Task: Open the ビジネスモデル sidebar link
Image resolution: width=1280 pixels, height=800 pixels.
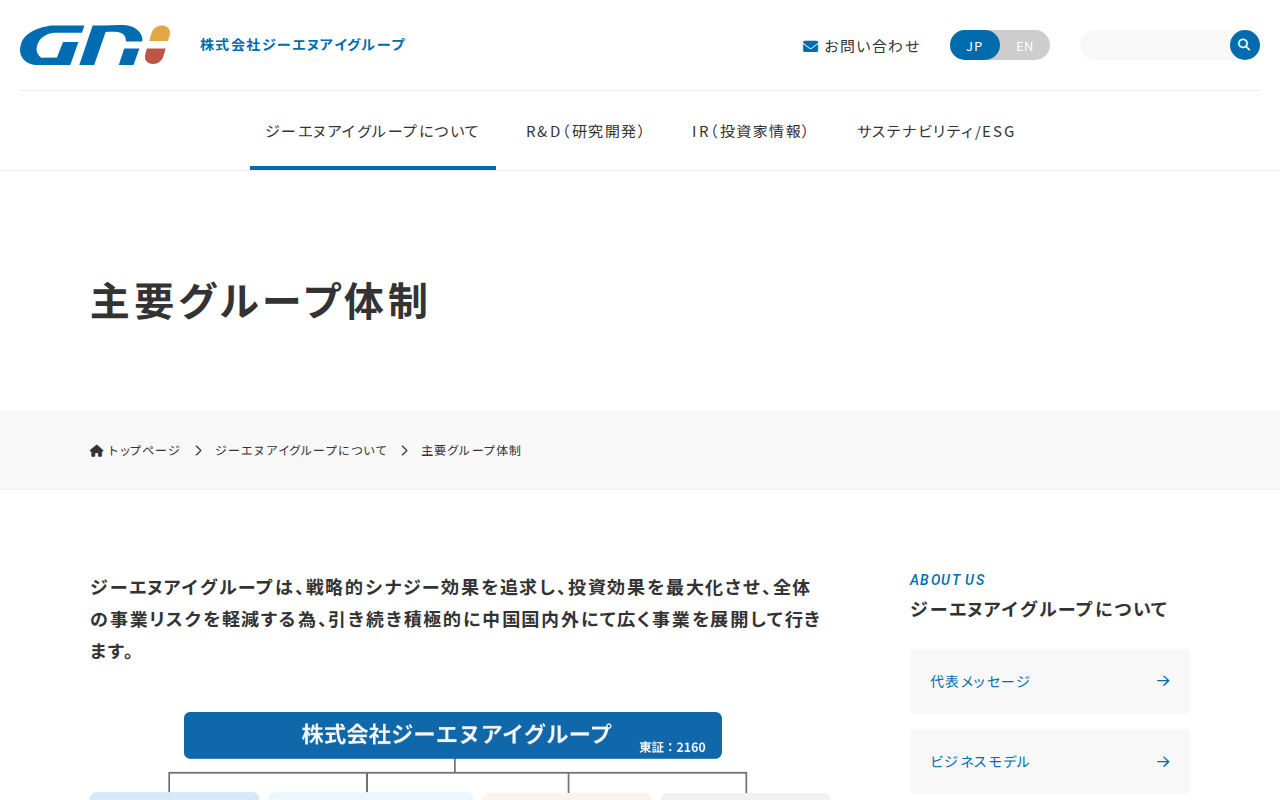Action: (x=1050, y=762)
